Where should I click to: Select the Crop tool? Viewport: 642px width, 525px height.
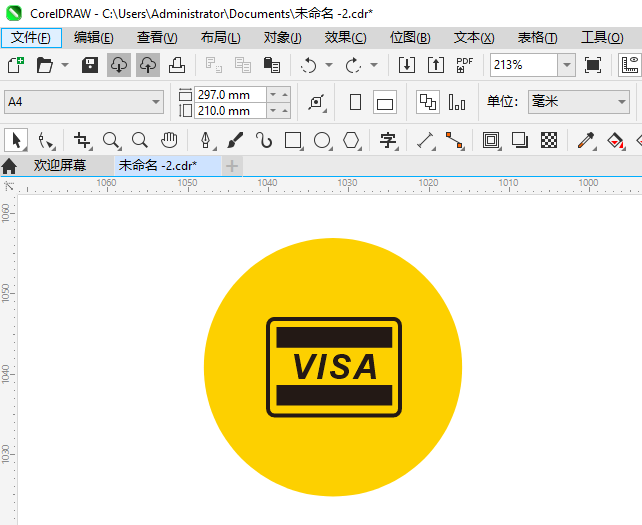pos(83,140)
